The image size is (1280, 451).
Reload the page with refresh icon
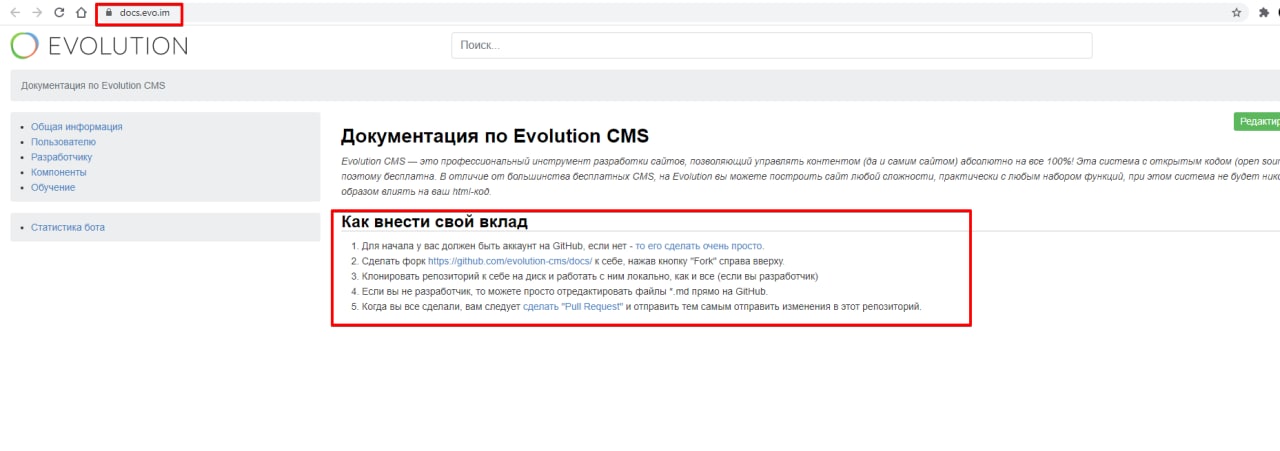(x=59, y=13)
